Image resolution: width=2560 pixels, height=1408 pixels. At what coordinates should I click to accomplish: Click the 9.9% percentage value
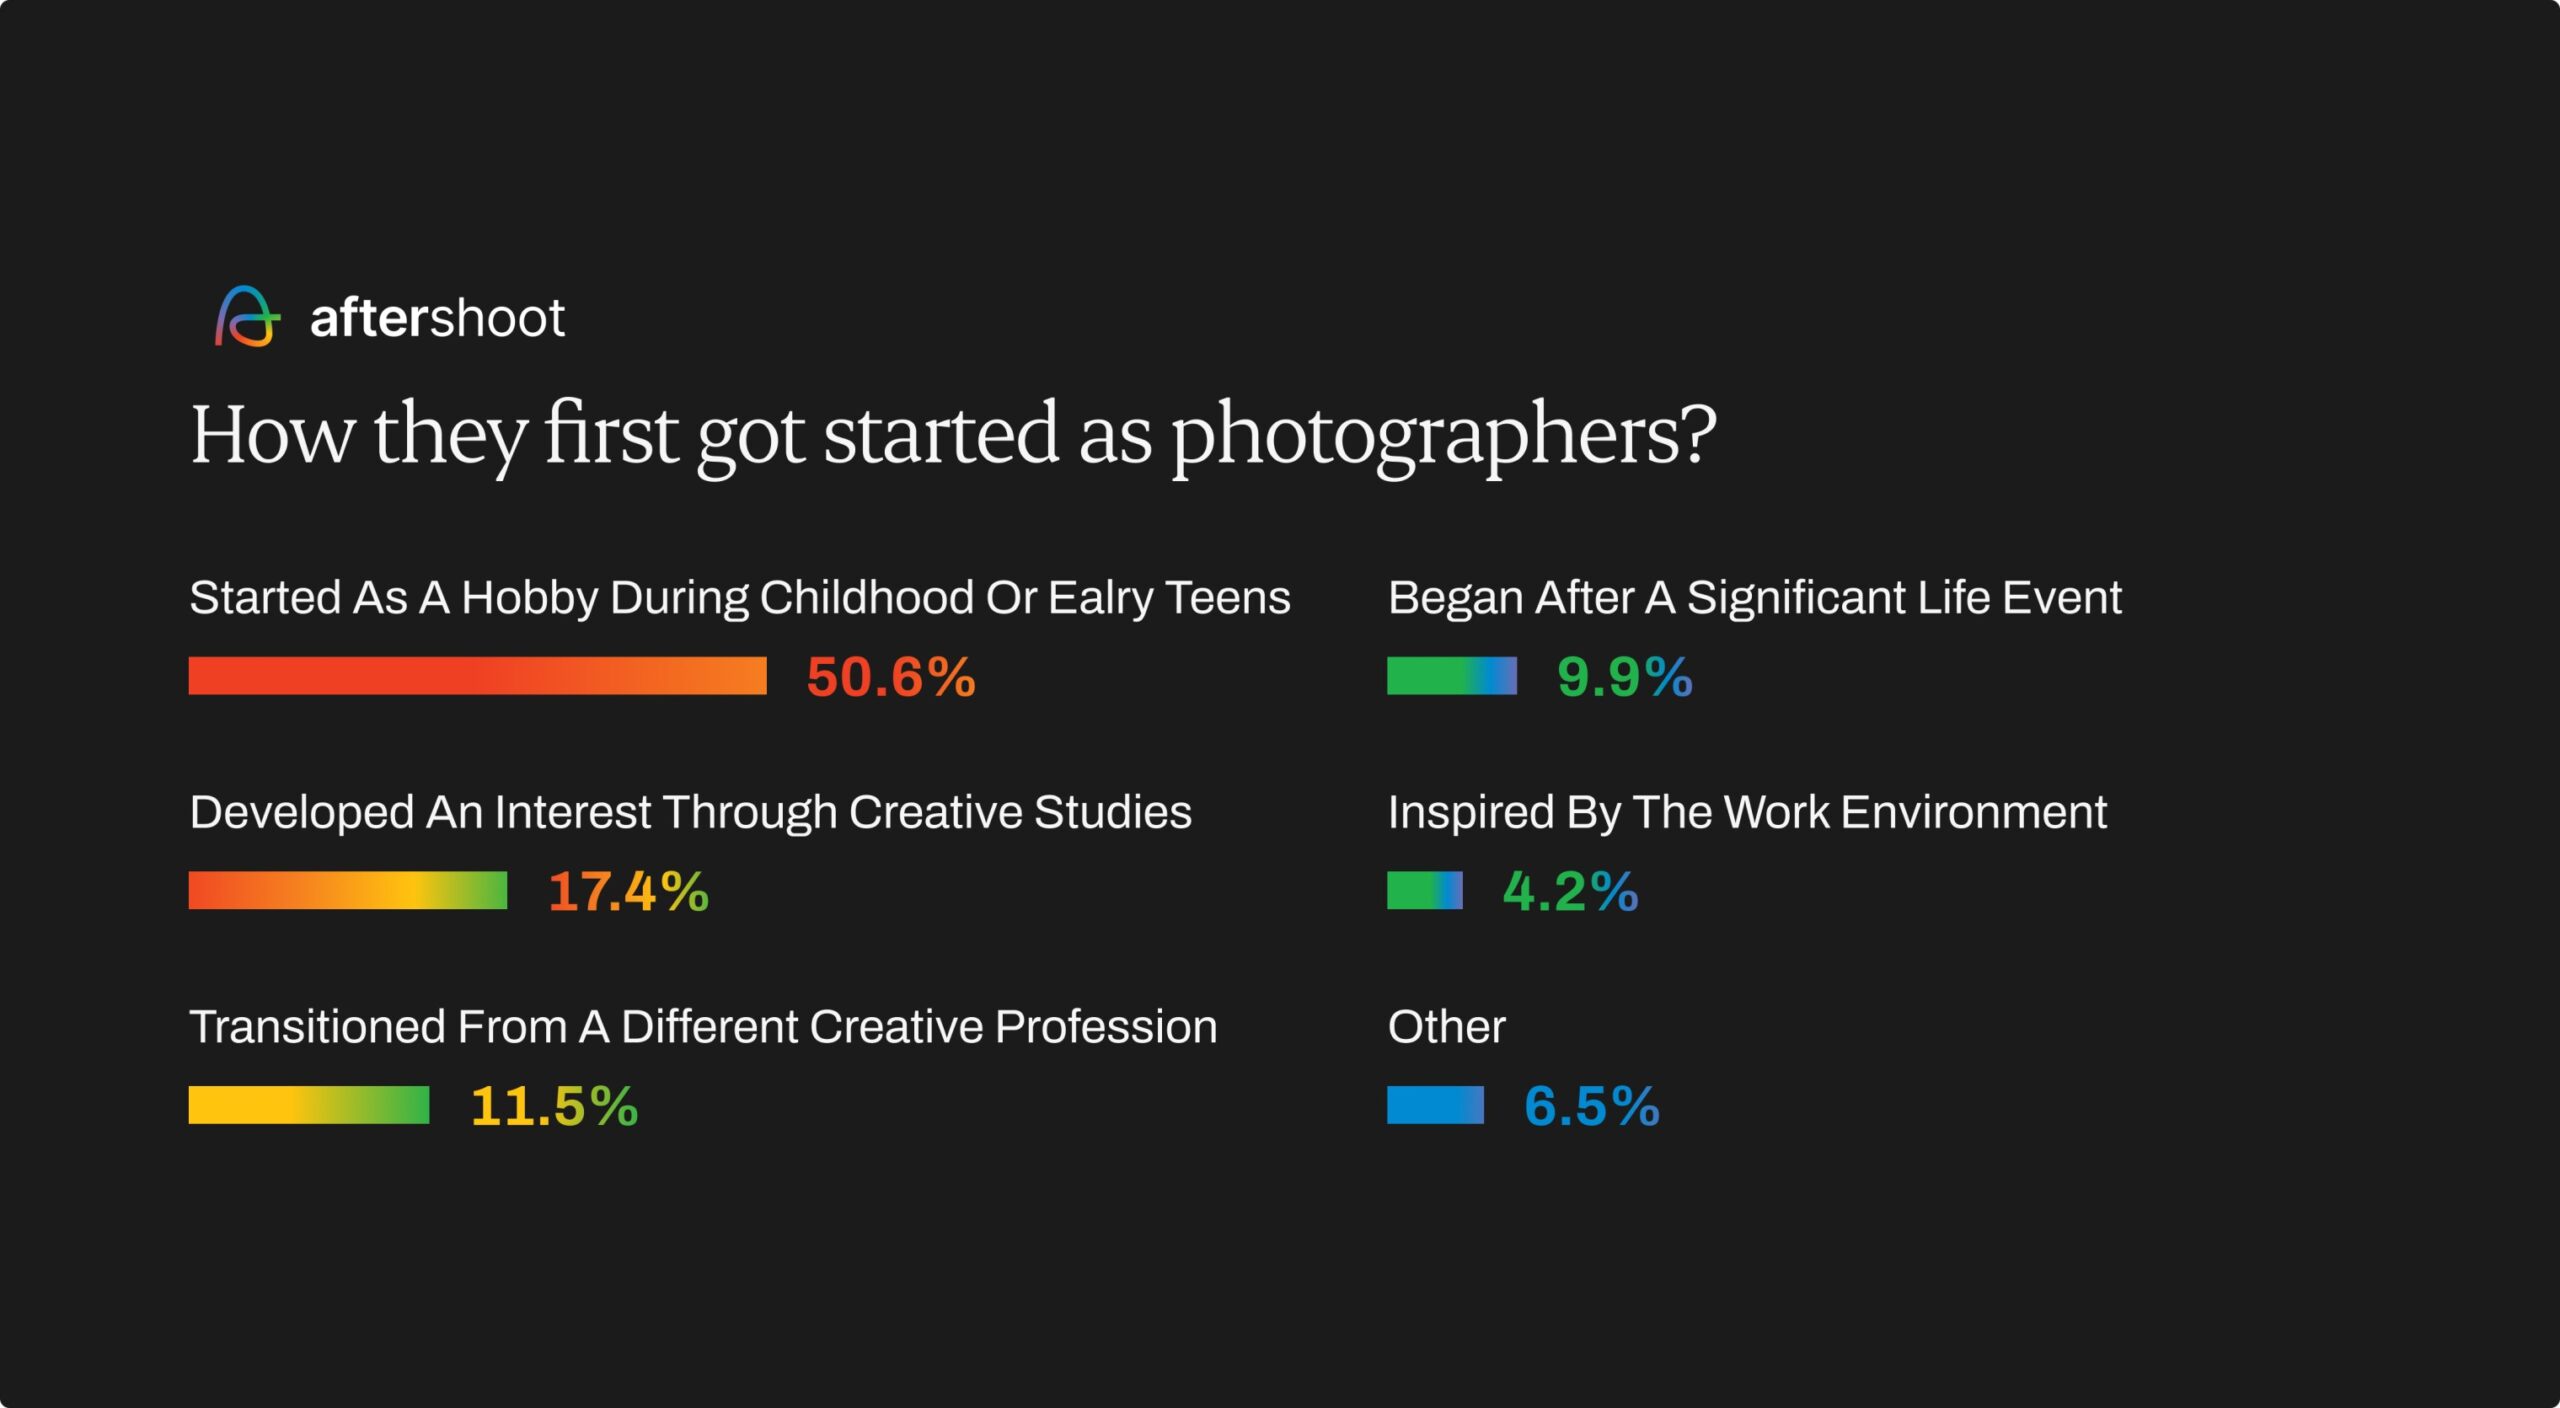point(1624,677)
